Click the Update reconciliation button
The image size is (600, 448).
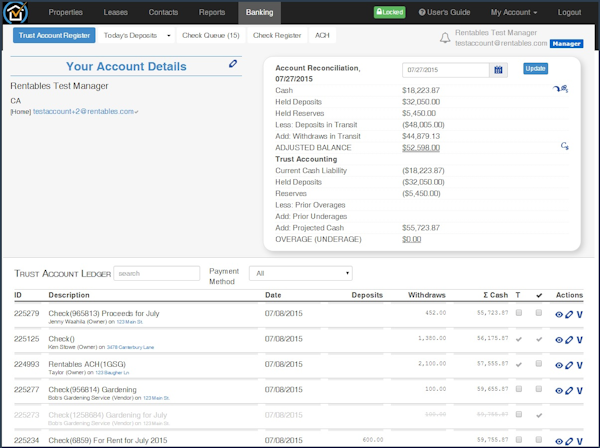[x=535, y=68]
